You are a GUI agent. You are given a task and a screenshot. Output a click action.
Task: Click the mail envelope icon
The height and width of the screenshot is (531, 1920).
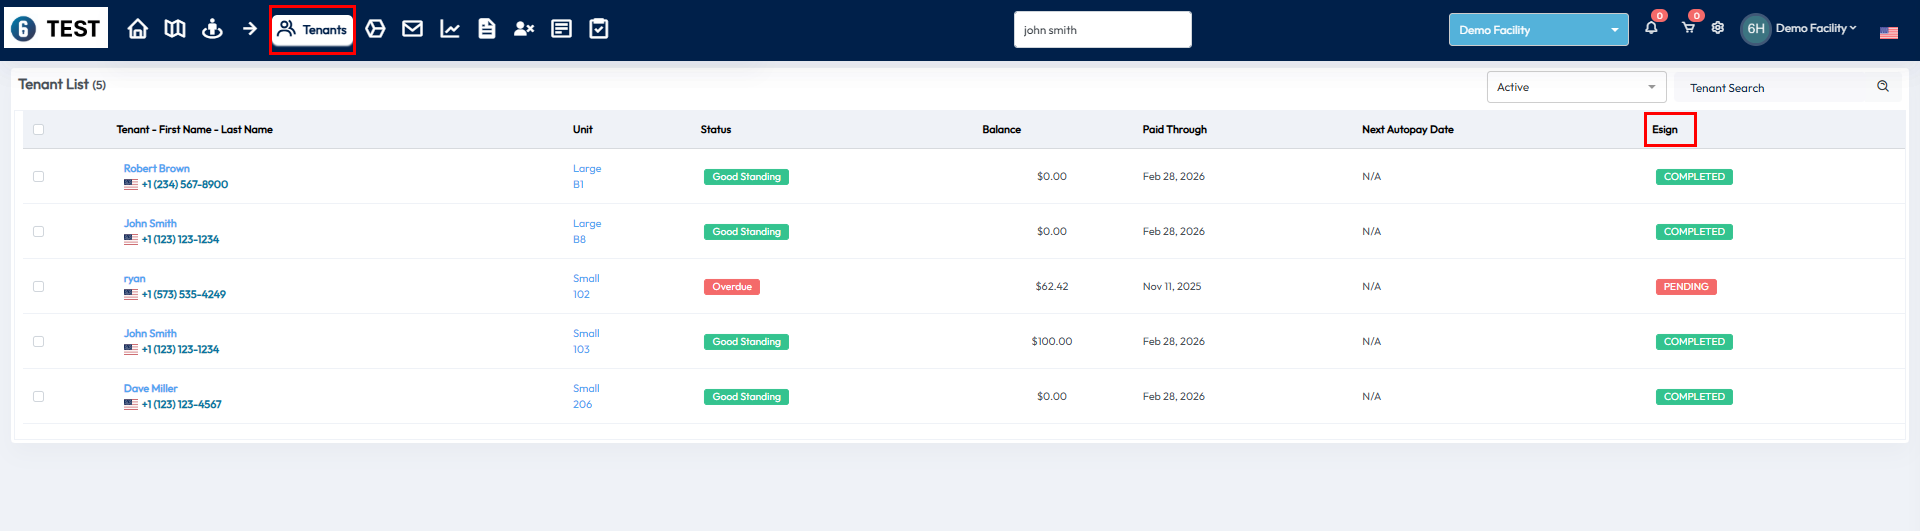(412, 29)
